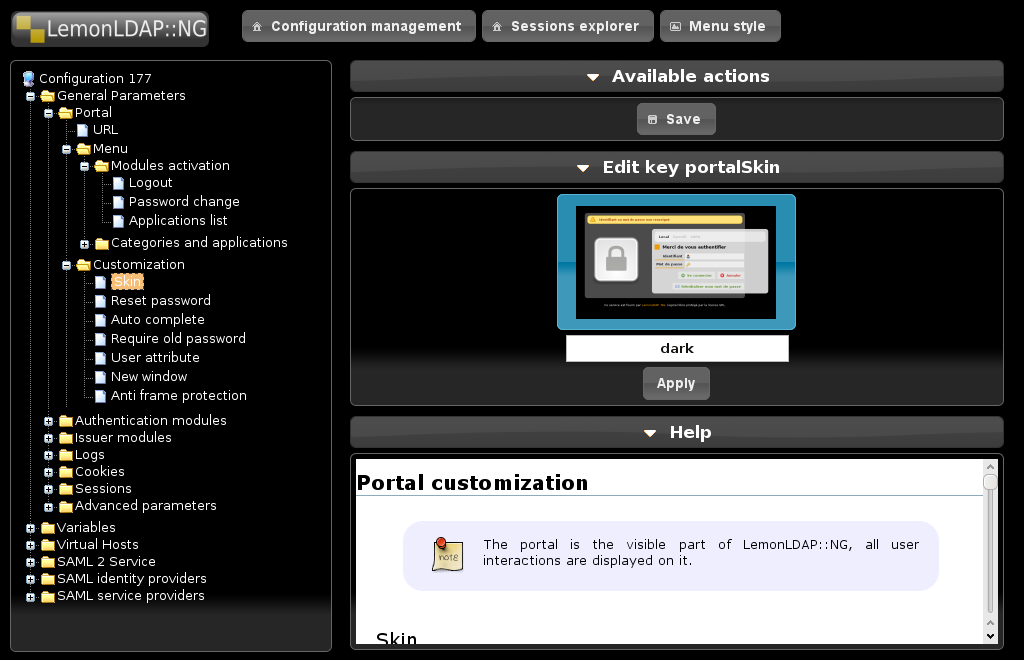Click the Portal folder icon
Screen dimensions: 1024x660
point(65,113)
